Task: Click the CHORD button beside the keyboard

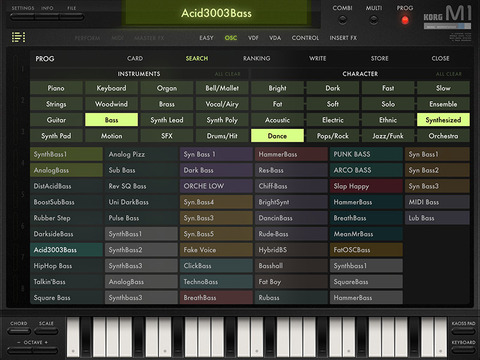Action: pyautogui.click(x=19, y=331)
